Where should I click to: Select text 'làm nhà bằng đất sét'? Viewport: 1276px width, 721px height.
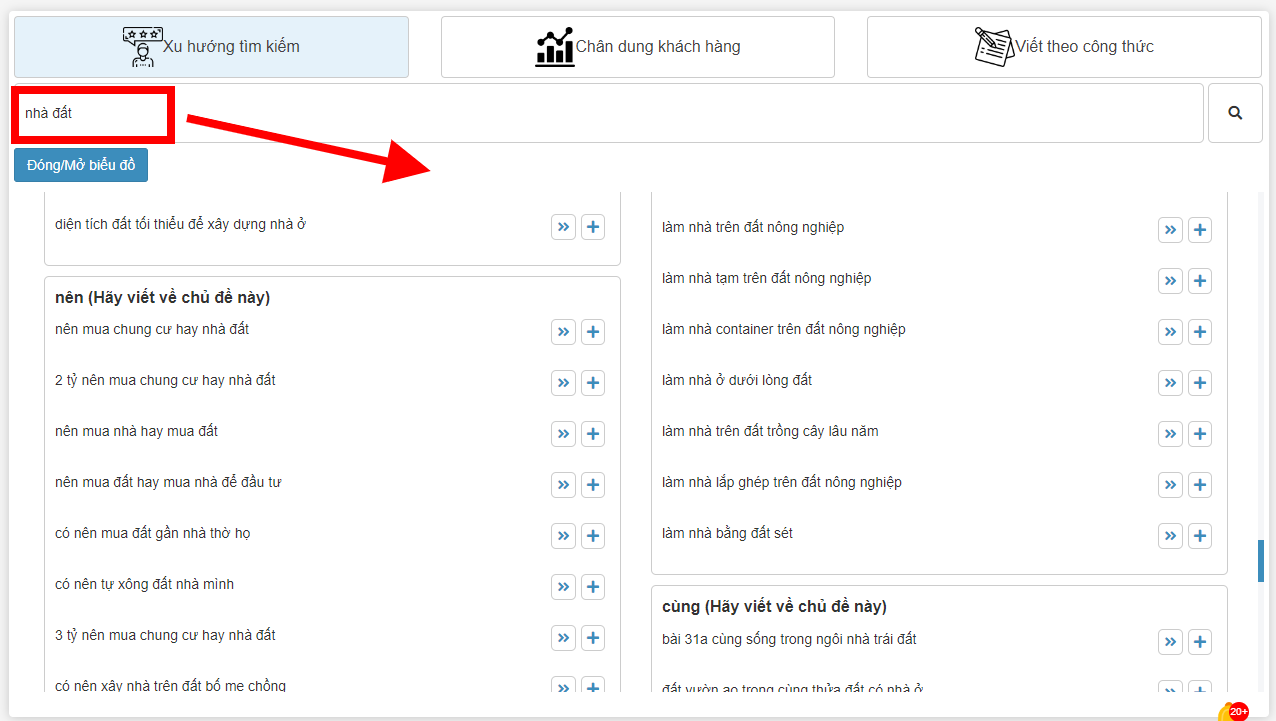click(x=727, y=533)
